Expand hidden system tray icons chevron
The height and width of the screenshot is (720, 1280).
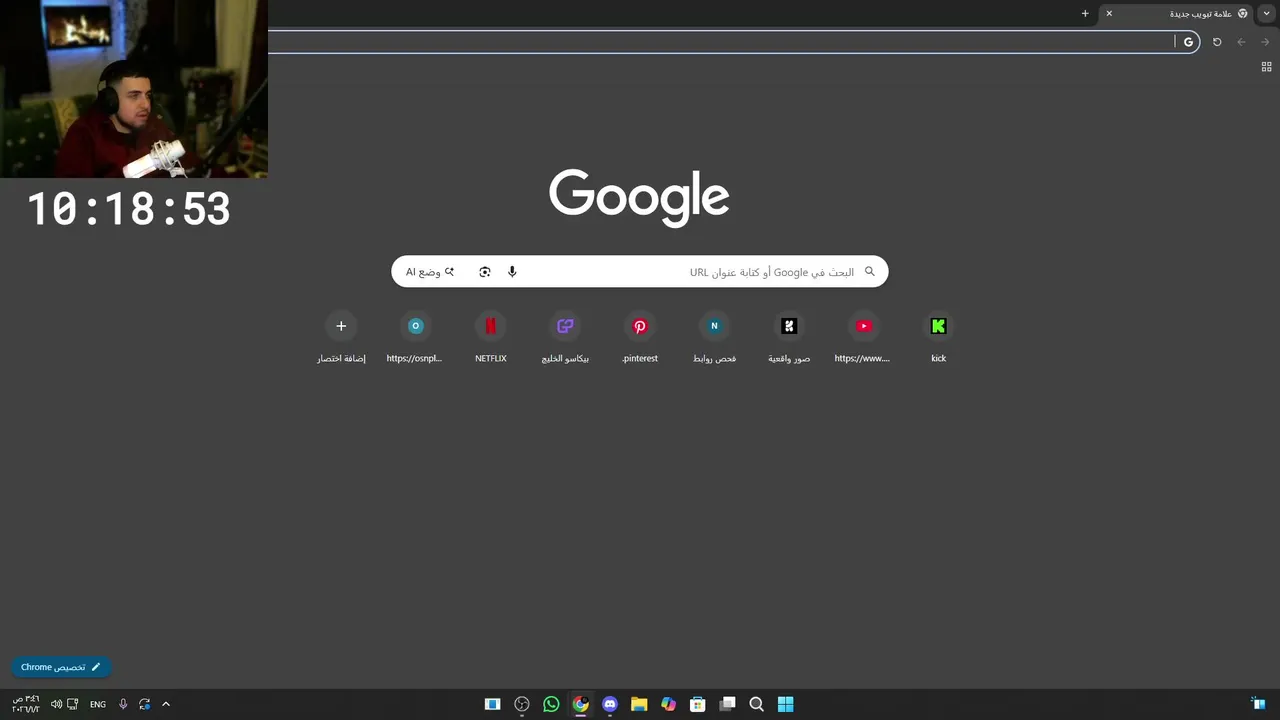pyautogui.click(x=166, y=704)
